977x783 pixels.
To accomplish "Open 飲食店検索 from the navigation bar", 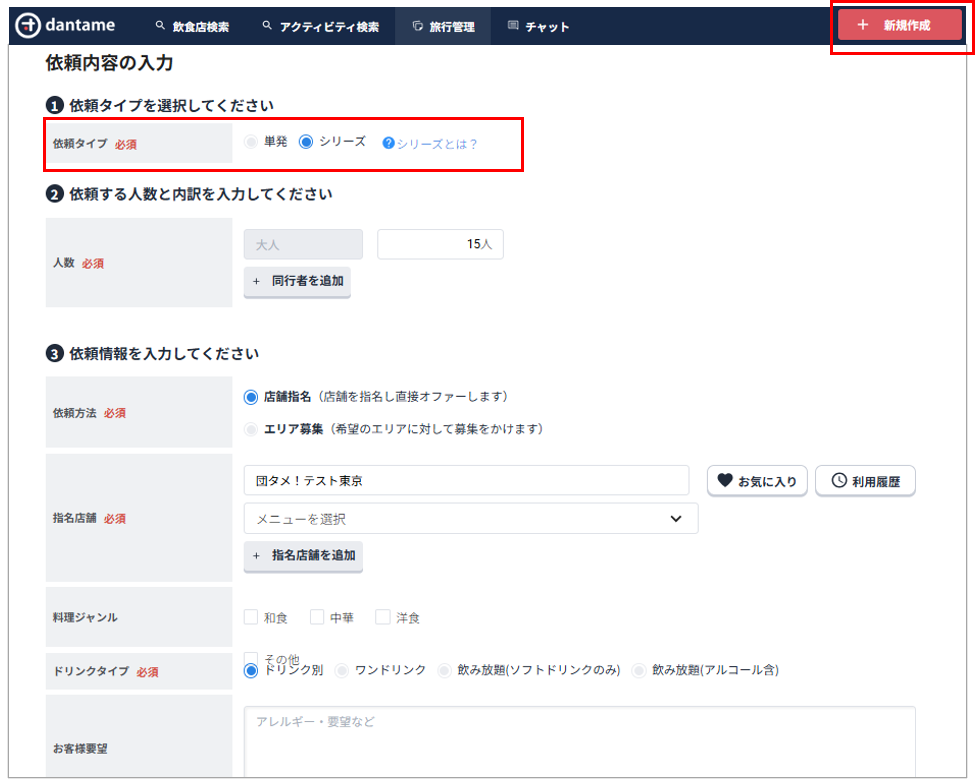I will tap(192, 27).
